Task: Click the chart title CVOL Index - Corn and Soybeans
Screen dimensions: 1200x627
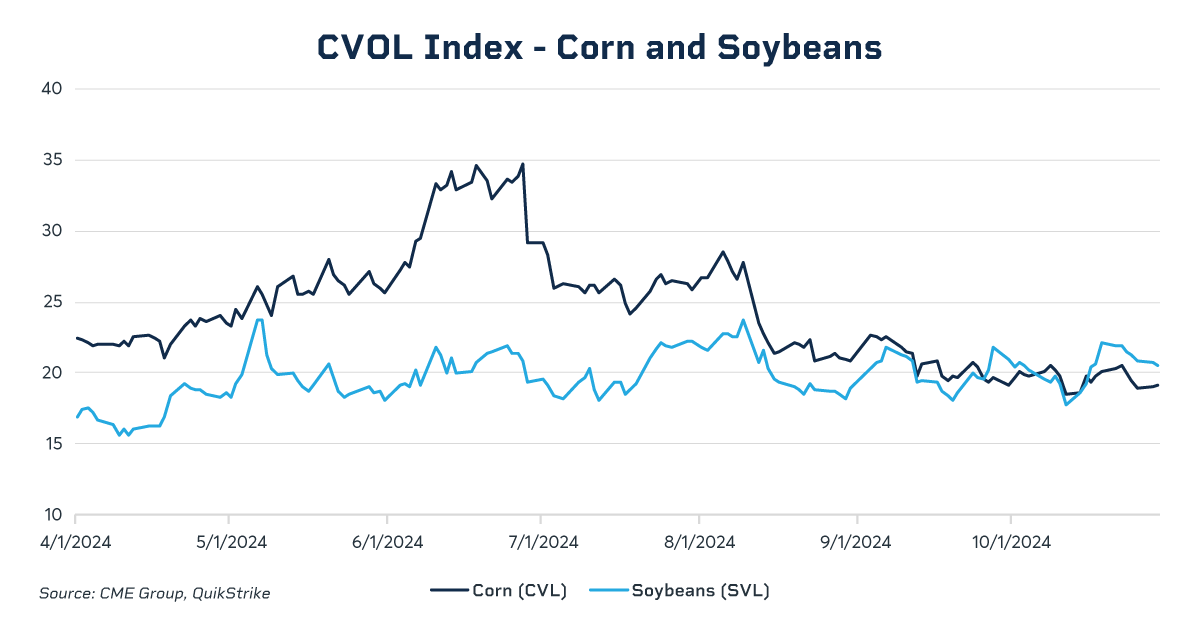Action: [x=599, y=47]
